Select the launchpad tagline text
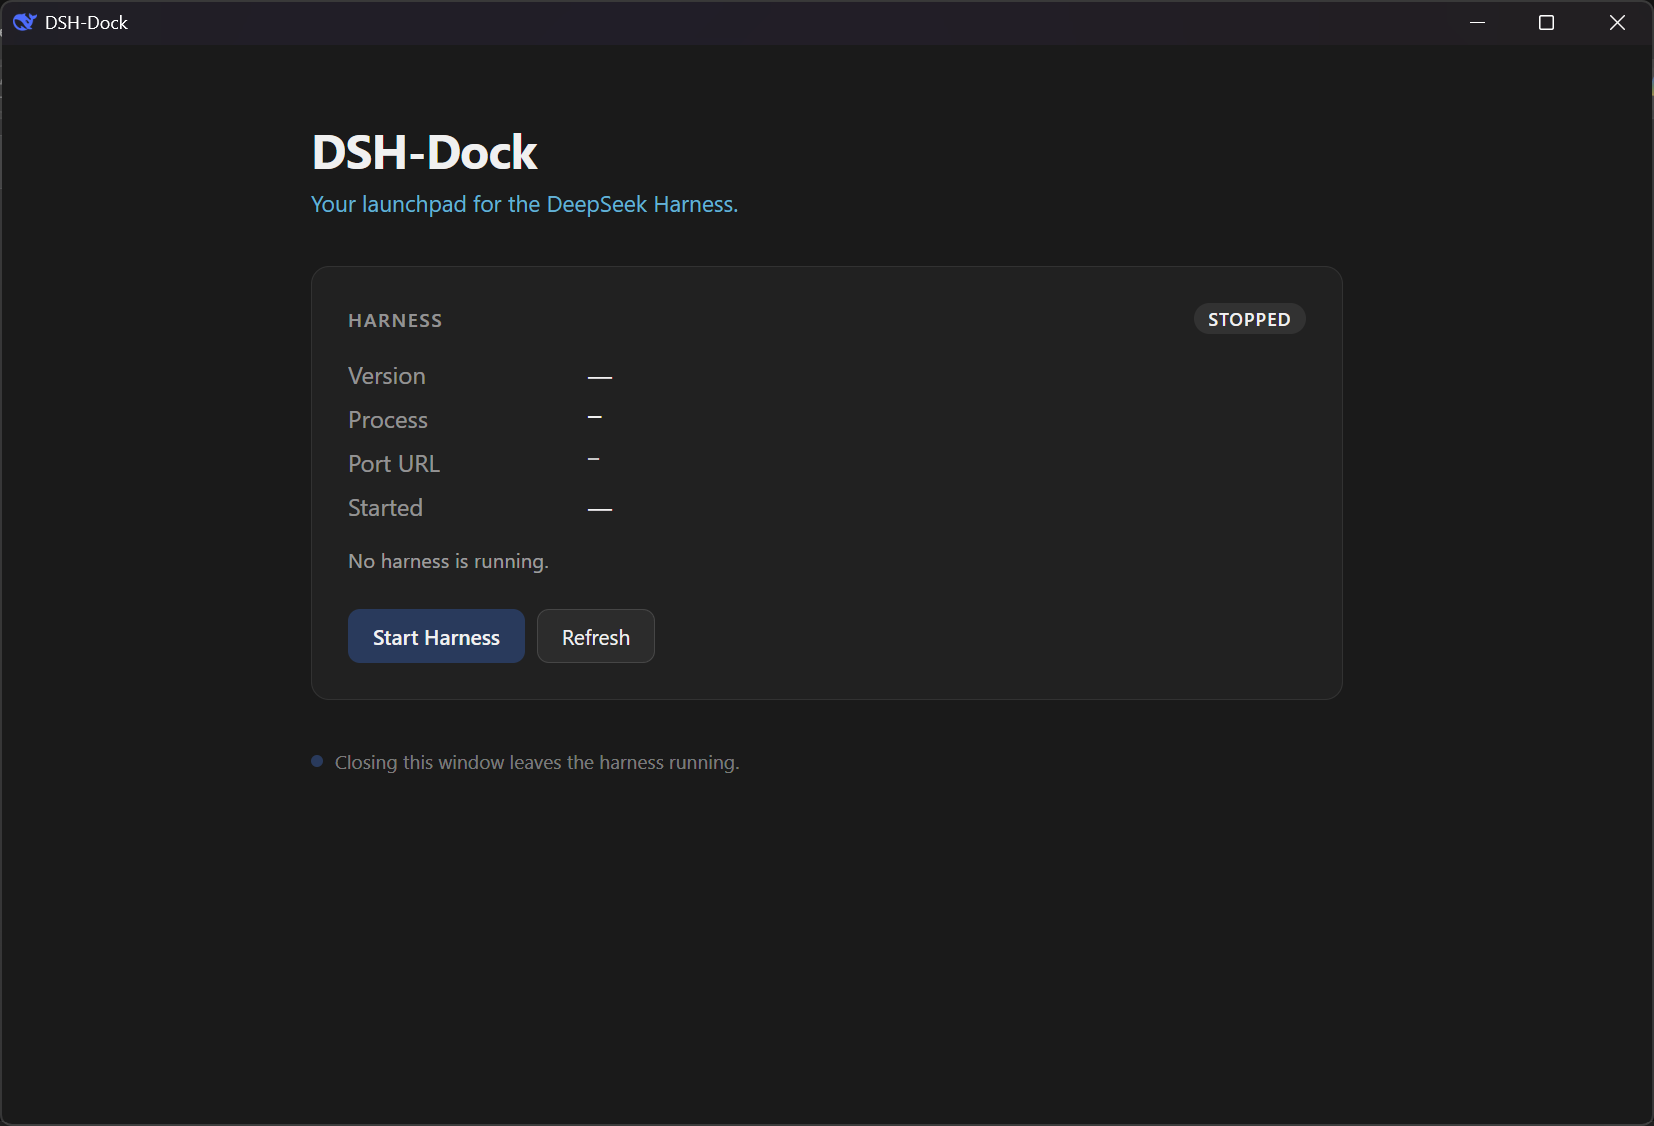This screenshot has width=1654, height=1126. point(524,204)
